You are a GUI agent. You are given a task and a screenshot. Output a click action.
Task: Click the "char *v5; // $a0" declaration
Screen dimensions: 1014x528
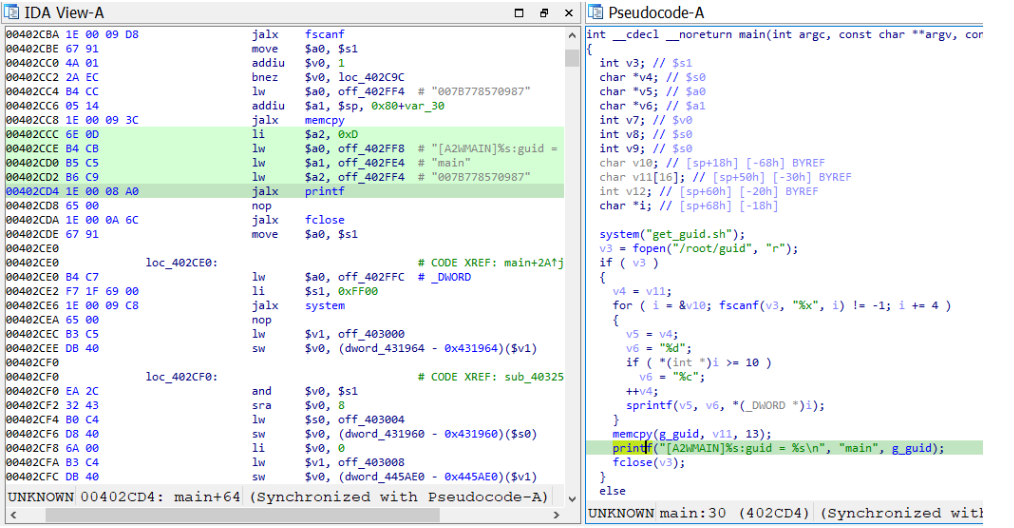pos(653,91)
